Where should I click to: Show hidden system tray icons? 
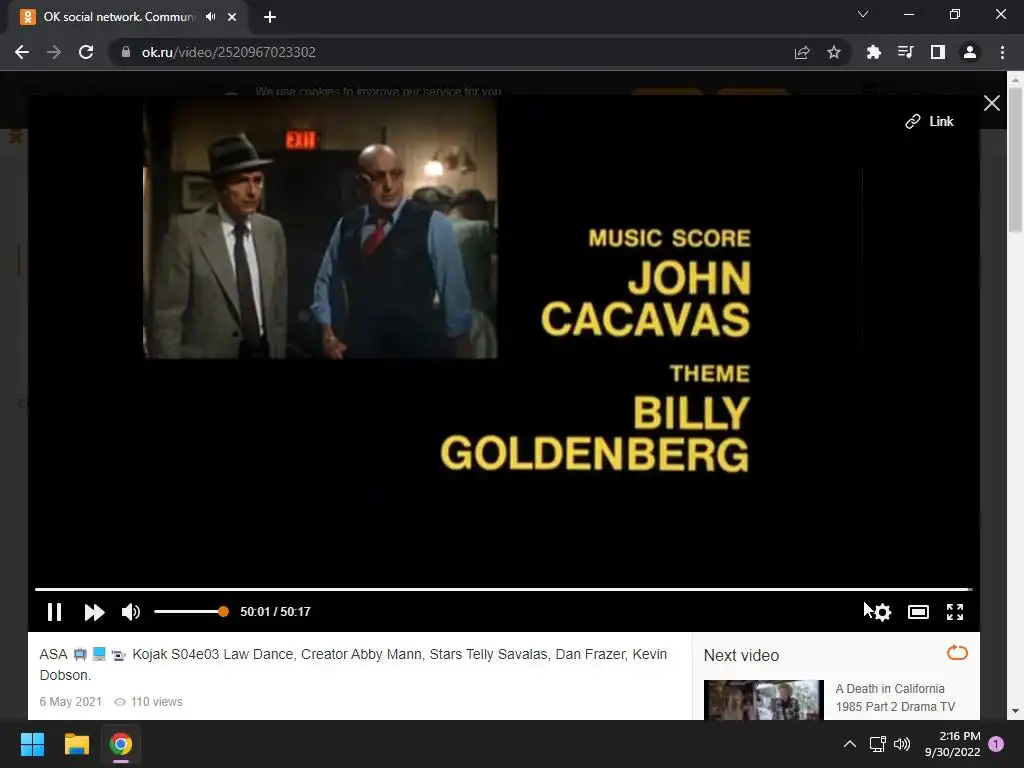[x=850, y=744]
